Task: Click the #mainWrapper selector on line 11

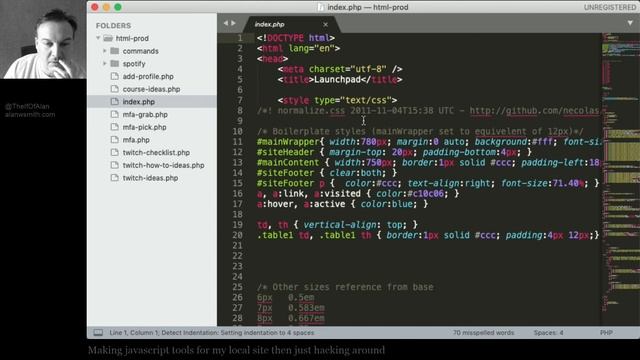Action: [288, 142]
